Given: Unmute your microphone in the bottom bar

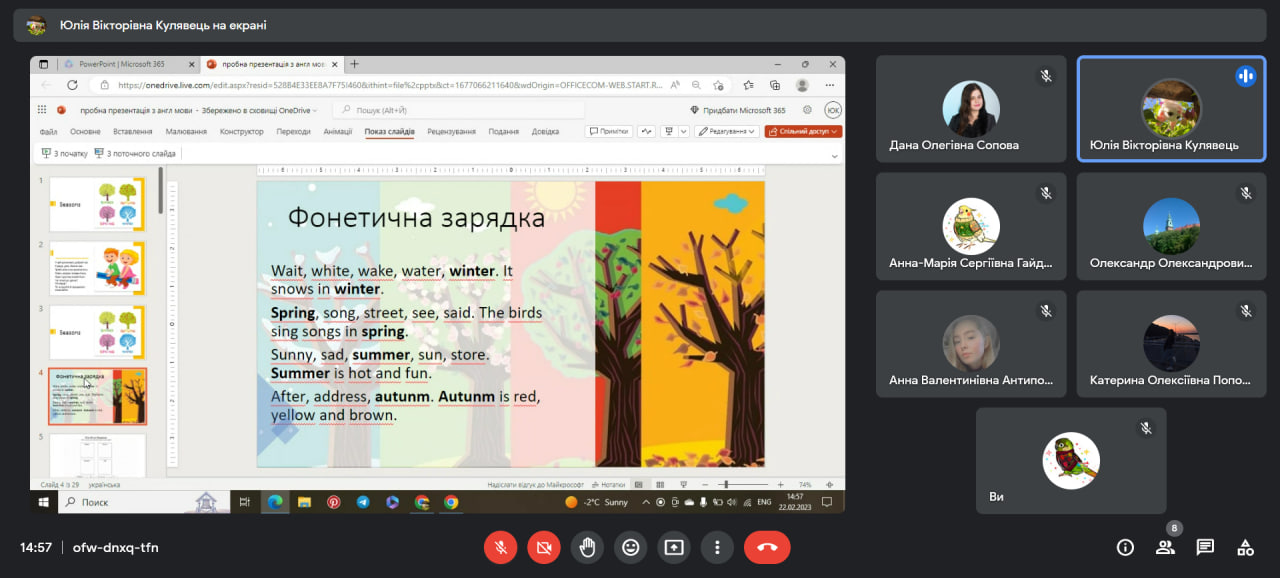Looking at the screenshot, I should 500,547.
